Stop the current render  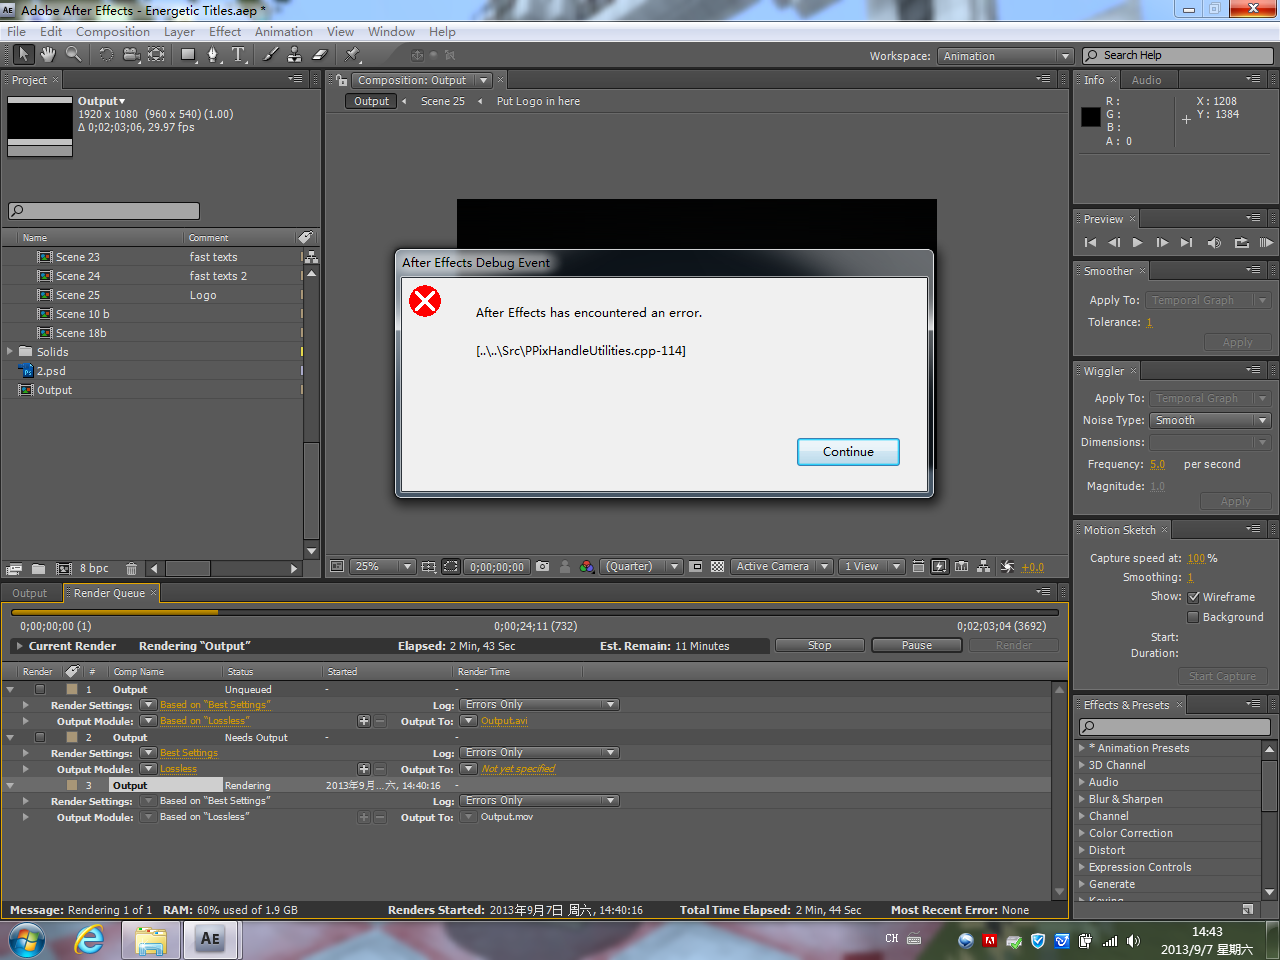(x=820, y=645)
